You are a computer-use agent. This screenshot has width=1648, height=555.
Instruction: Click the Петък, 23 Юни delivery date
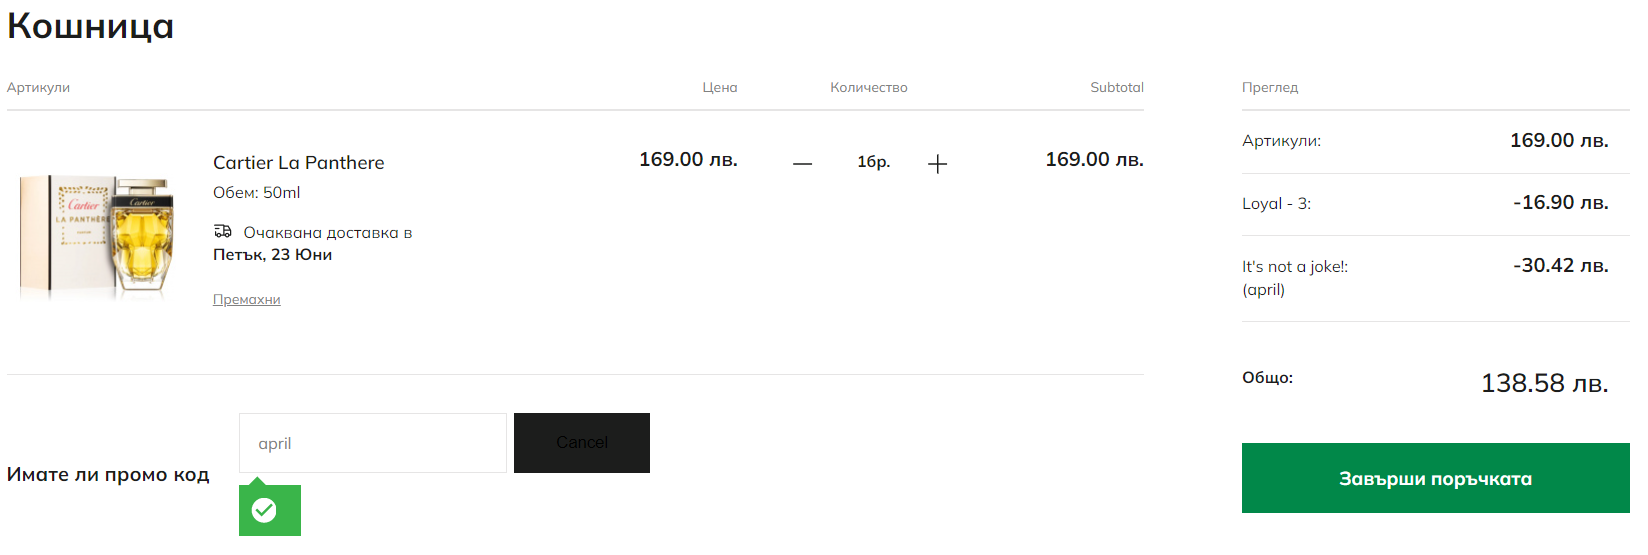click(x=272, y=254)
